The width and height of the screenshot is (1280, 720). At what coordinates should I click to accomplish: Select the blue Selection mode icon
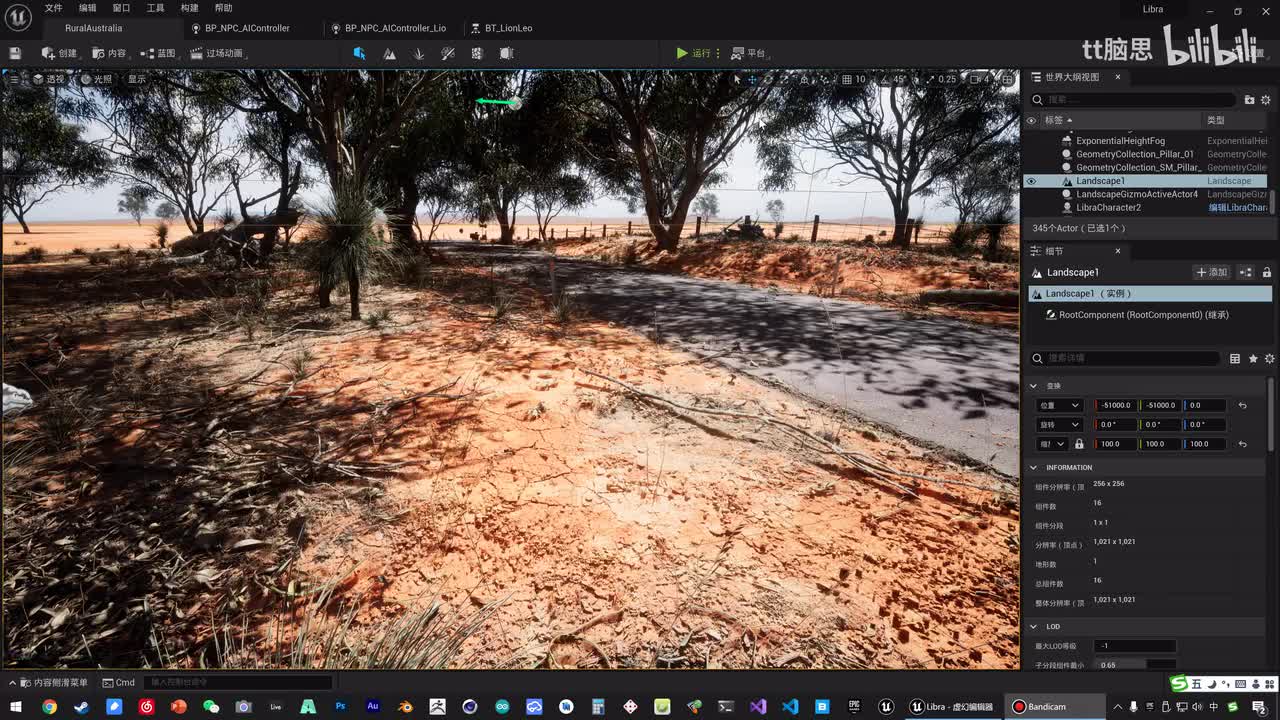pos(359,53)
